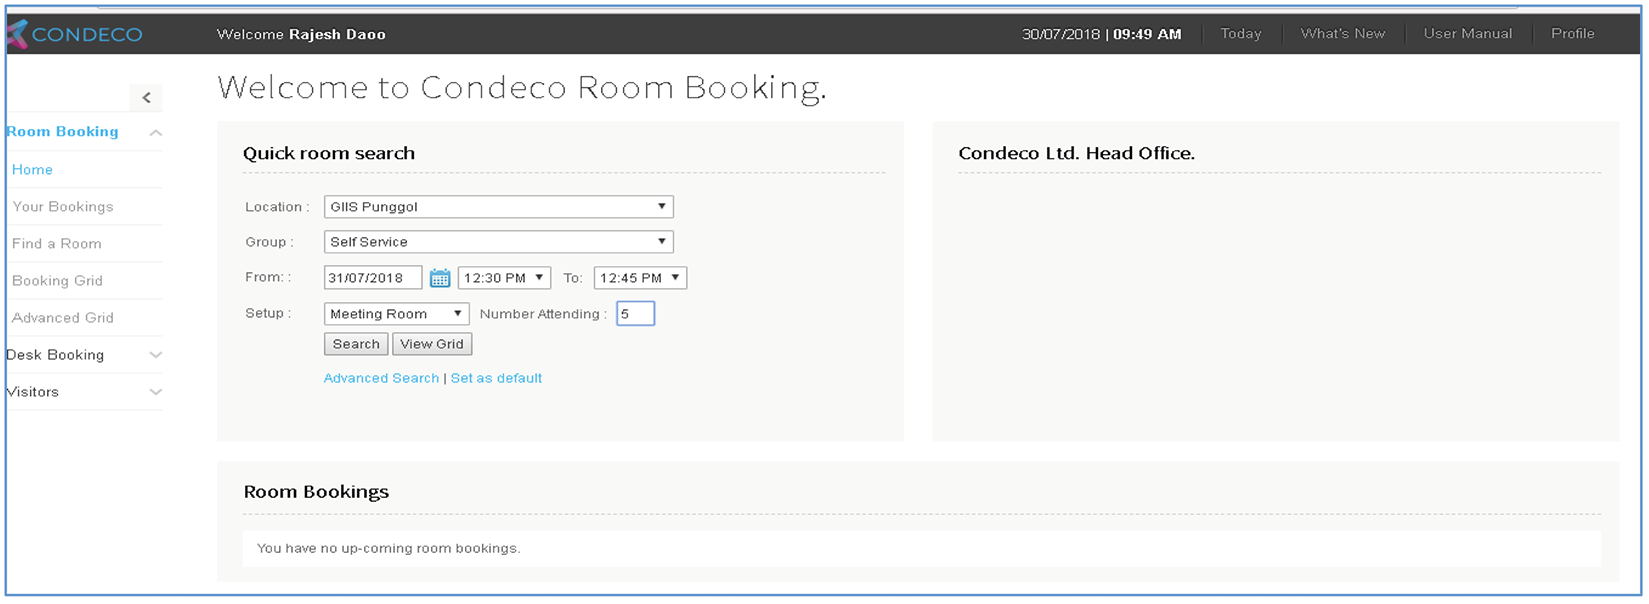This screenshot has height=604, width=1649.
Task: Click the 'Room Bookings' heading
Action: [316, 492]
